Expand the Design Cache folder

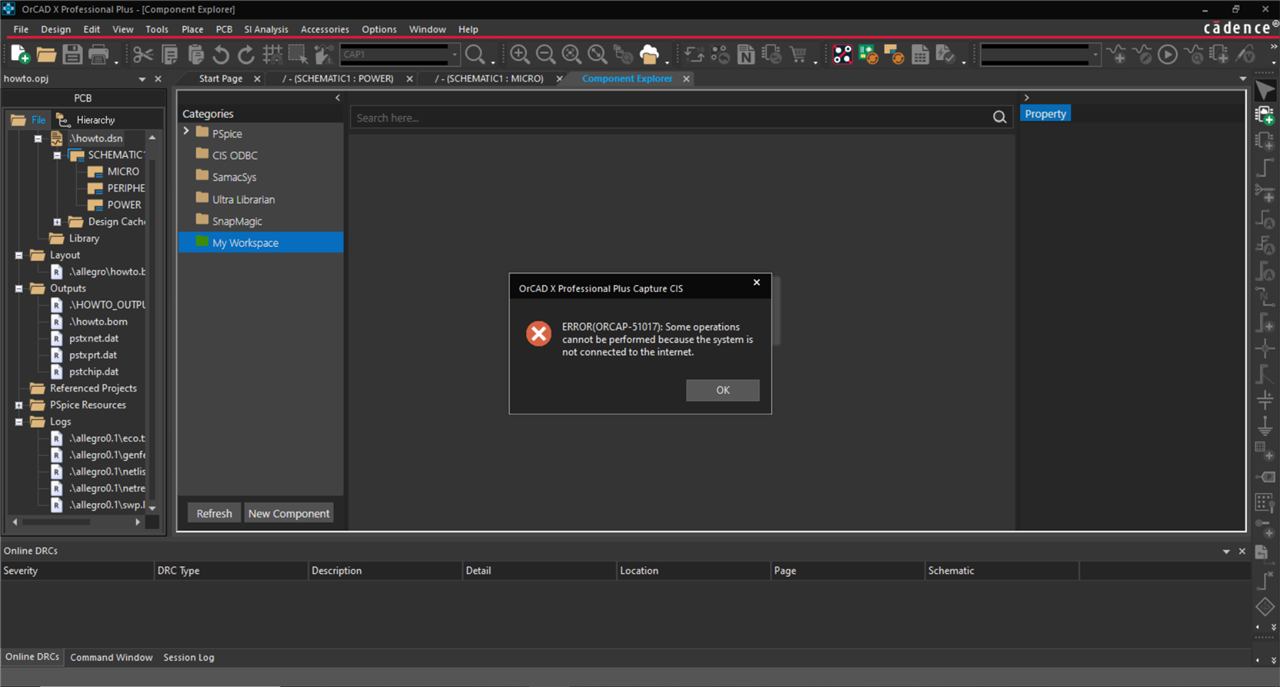click(57, 222)
